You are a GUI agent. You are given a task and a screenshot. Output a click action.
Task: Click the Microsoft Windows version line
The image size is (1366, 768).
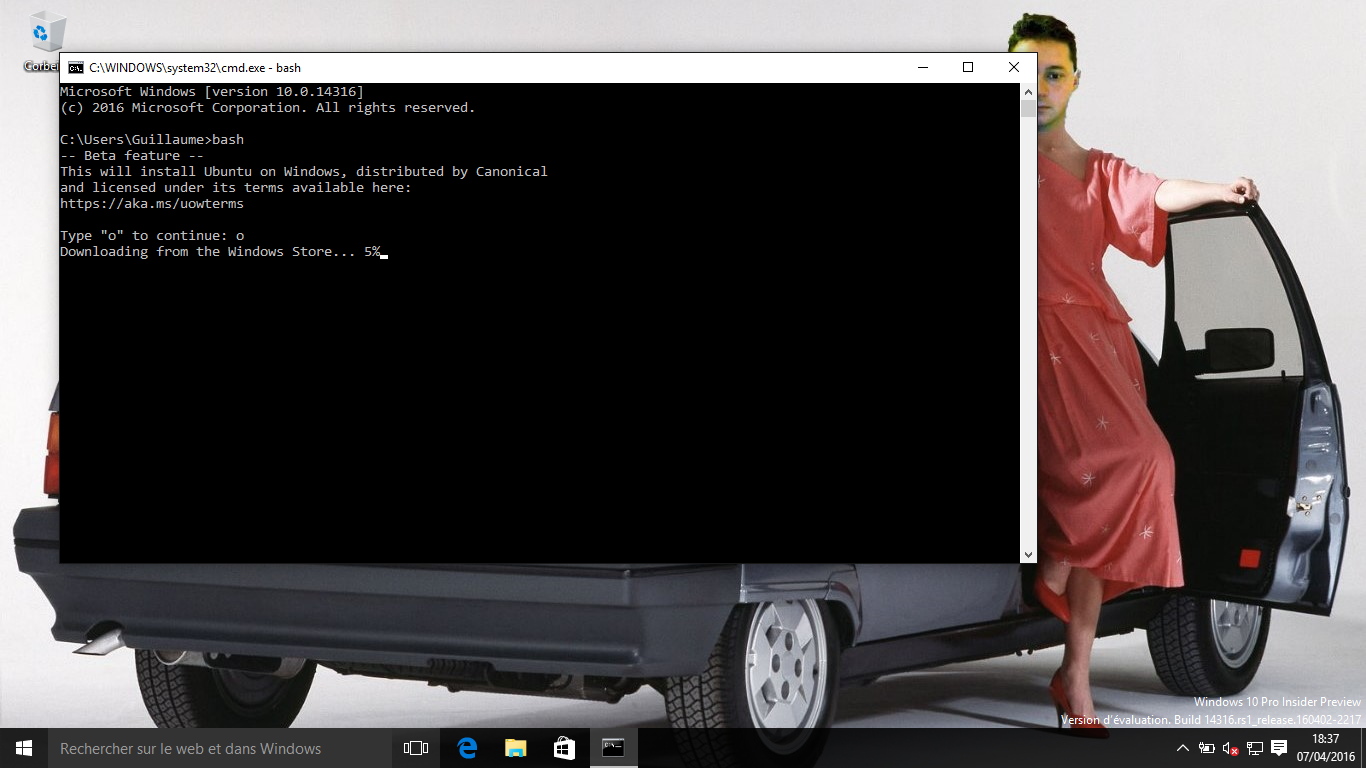[x=212, y=92]
